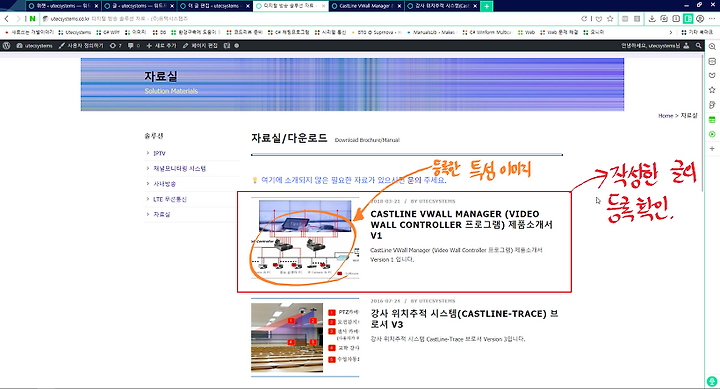Click the comments bubble showing 0

[x=134, y=45]
